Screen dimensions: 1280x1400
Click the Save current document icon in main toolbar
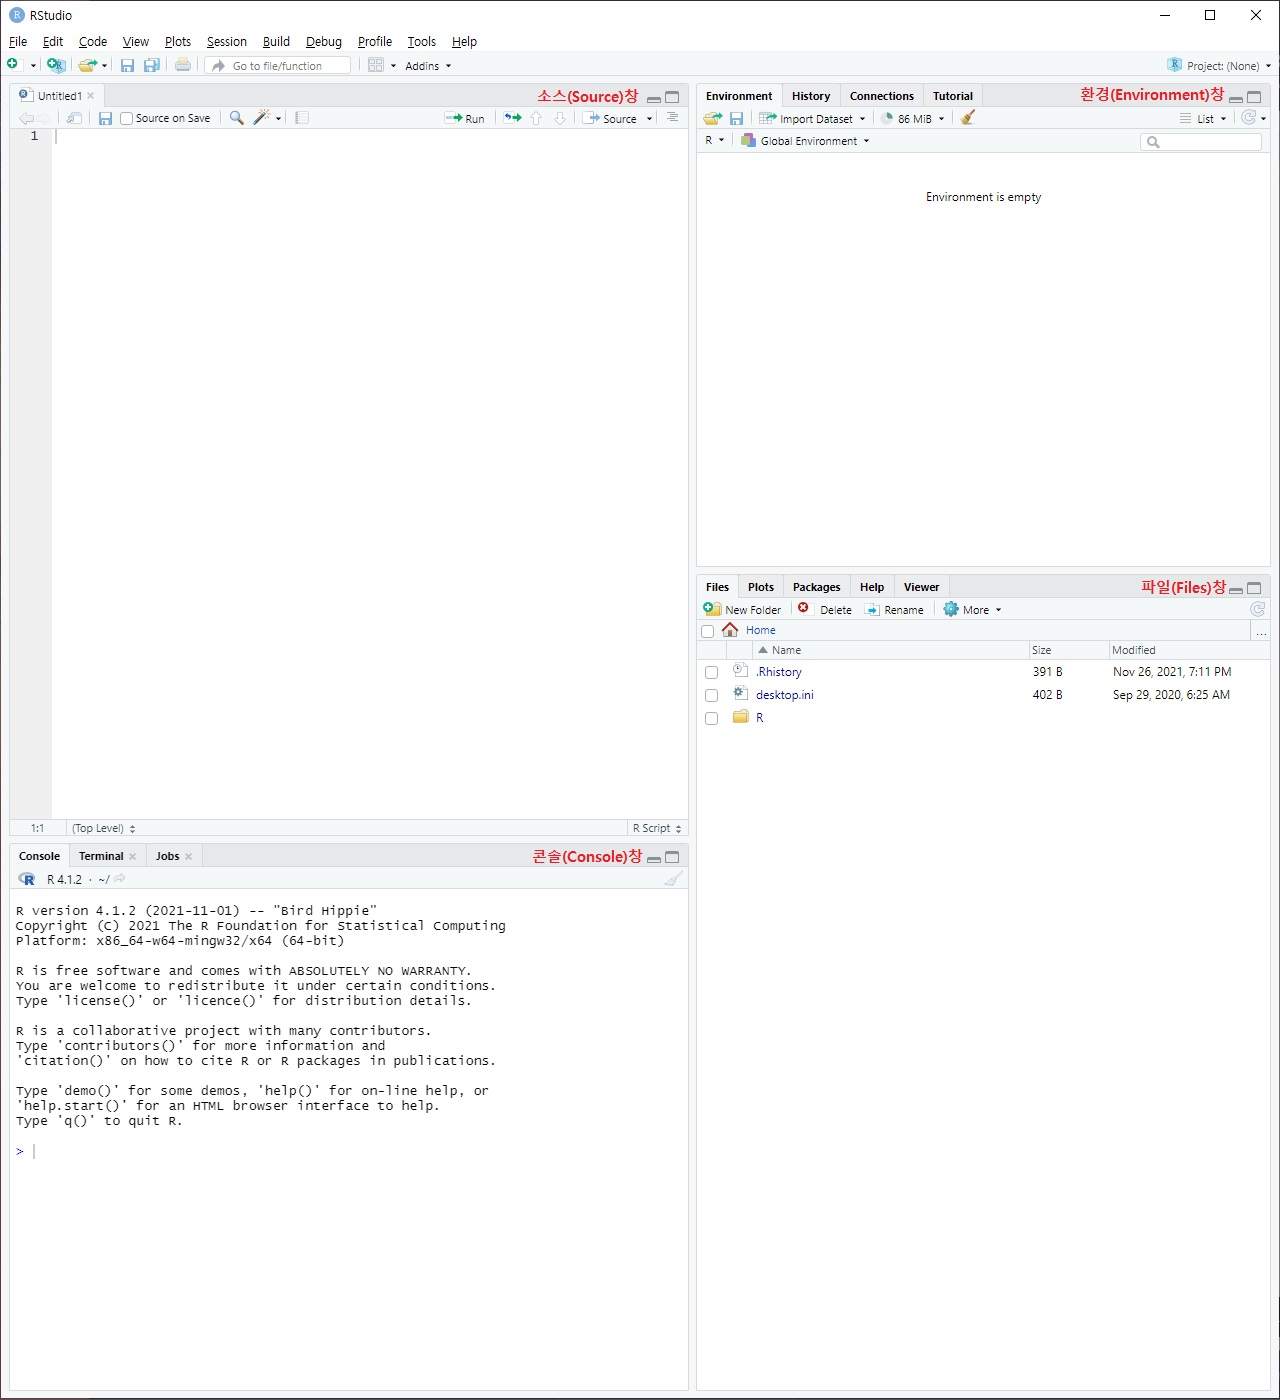coord(127,65)
